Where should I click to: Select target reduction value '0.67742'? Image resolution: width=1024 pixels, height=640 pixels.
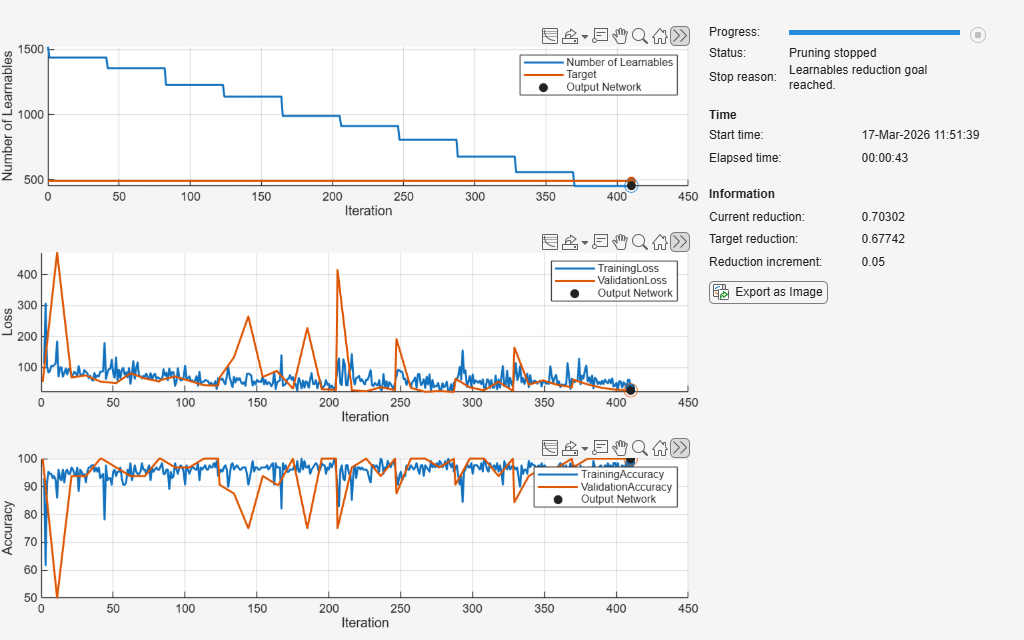tap(883, 238)
